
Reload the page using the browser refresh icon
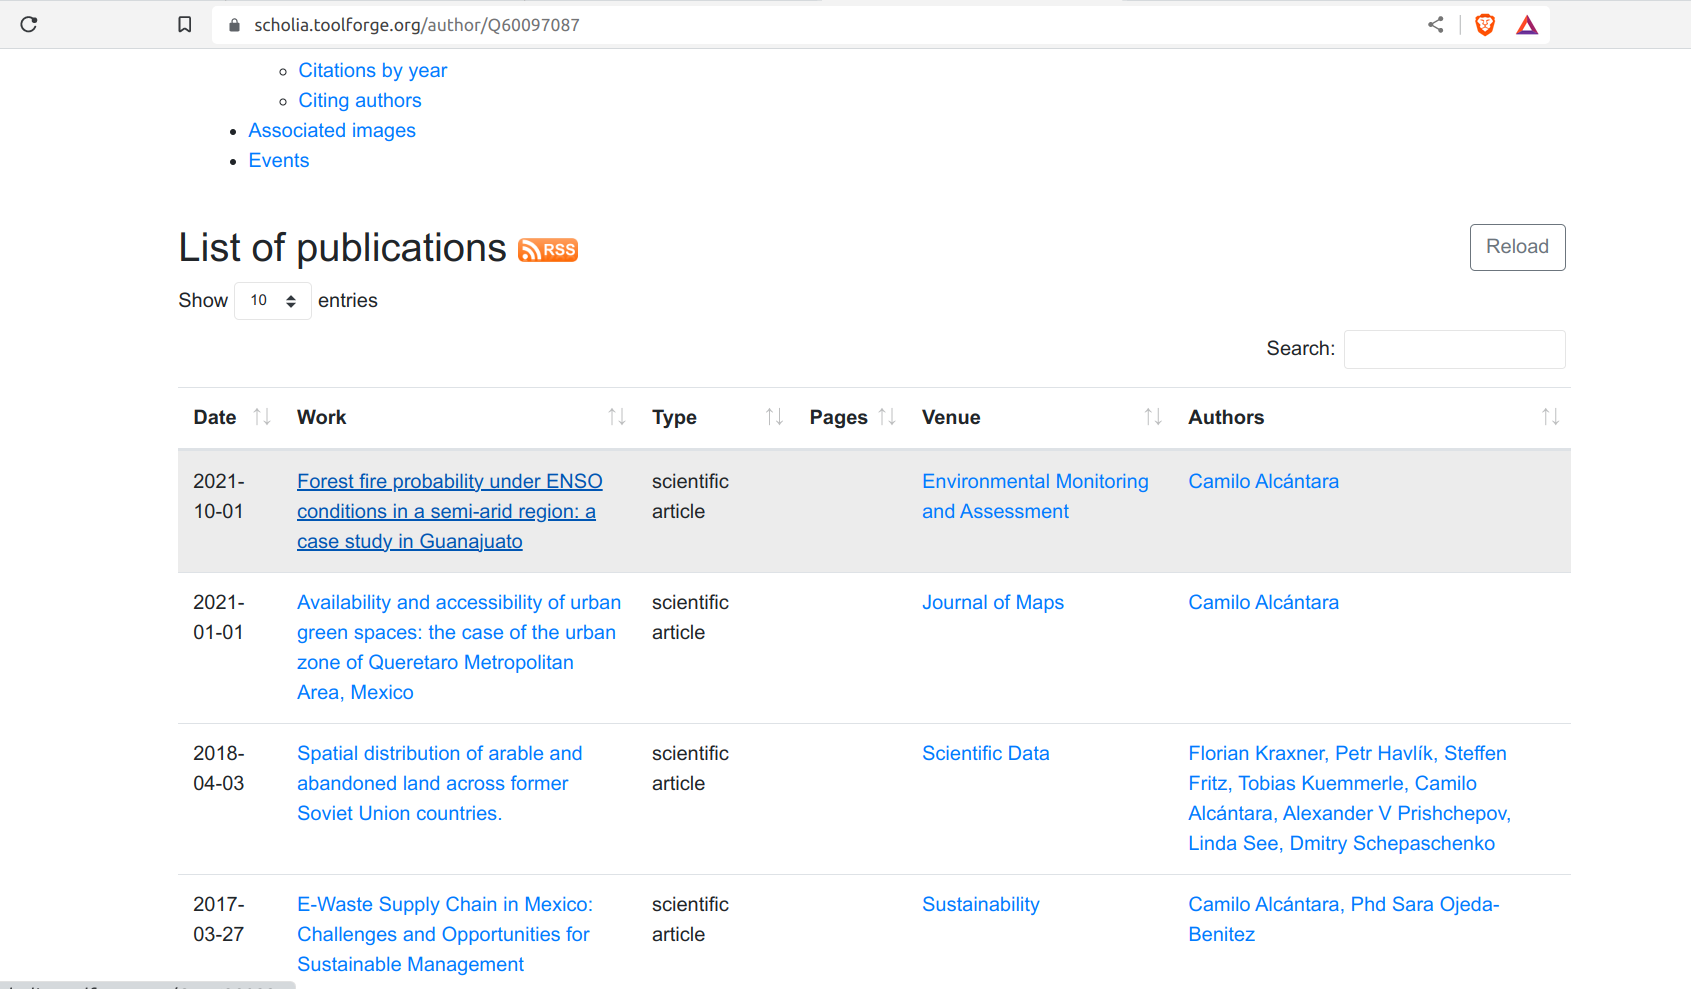(x=28, y=24)
